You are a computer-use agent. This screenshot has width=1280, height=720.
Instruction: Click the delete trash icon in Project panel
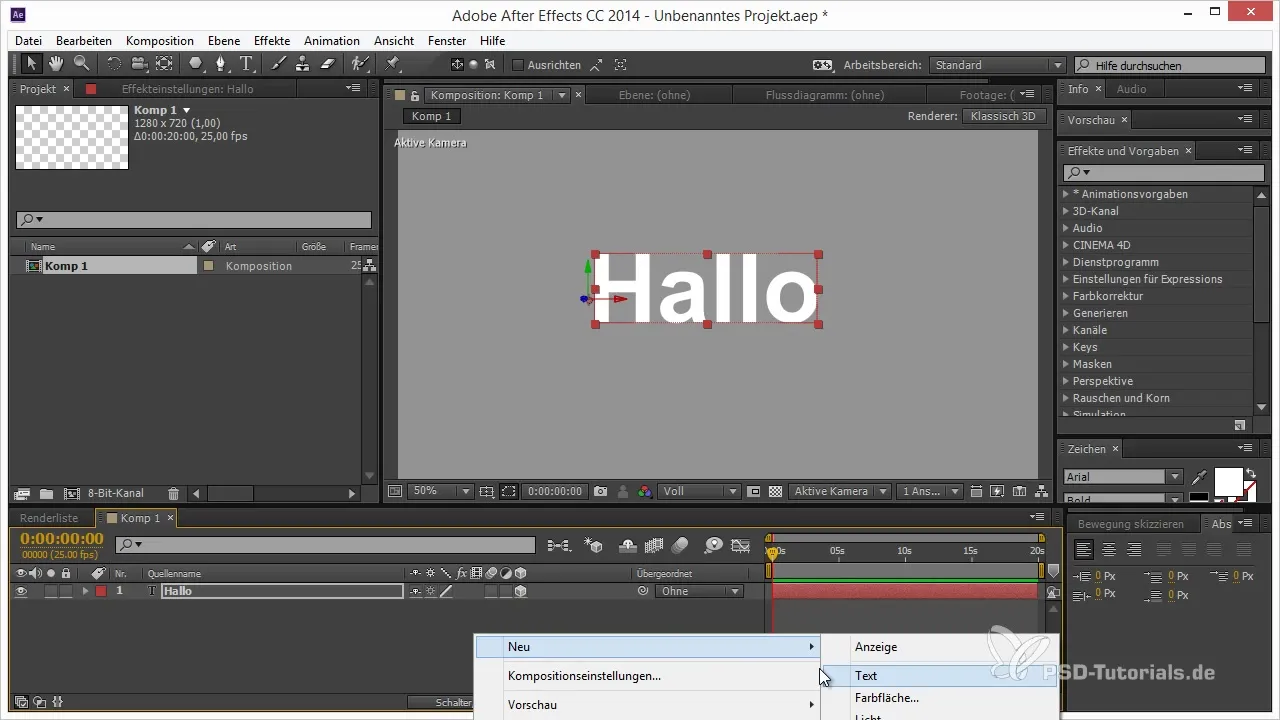[x=174, y=493]
